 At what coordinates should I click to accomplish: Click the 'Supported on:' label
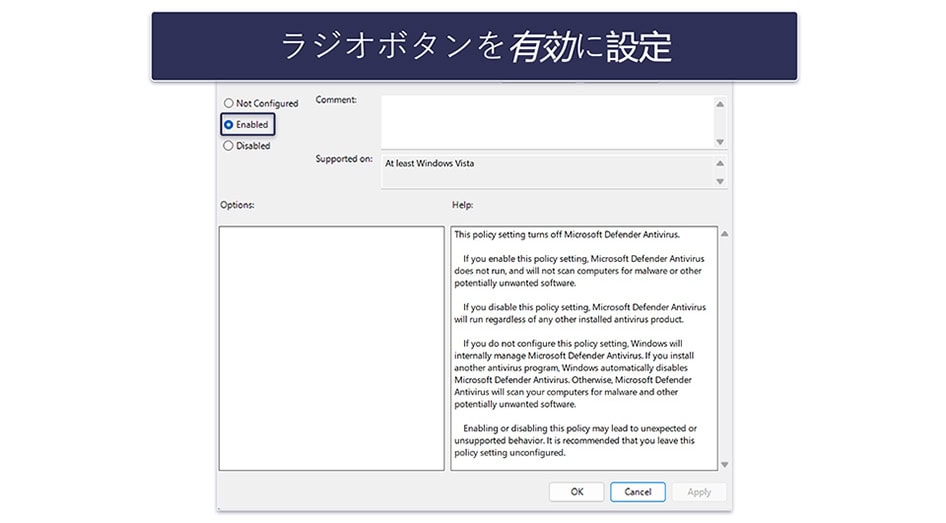pyautogui.click(x=344, y=159)
